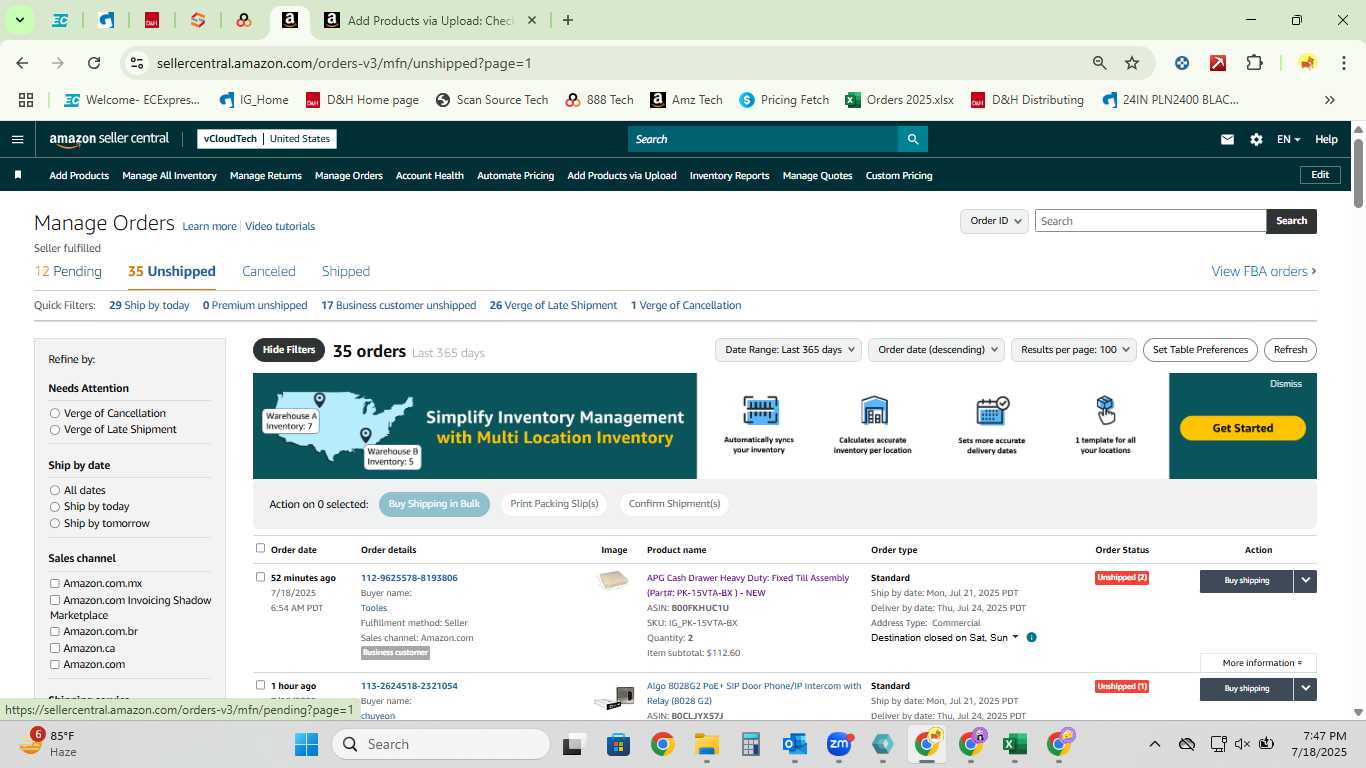The height and width of the screenshot is (768, 1366).
Task: Open the Scan Source Tech bookmark
Action: coord(491,100)
